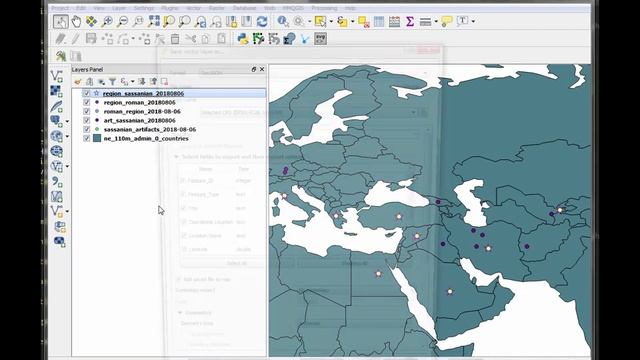
Task: Open Text Annotation dropdown arrow
Action: tap(473, 21)
